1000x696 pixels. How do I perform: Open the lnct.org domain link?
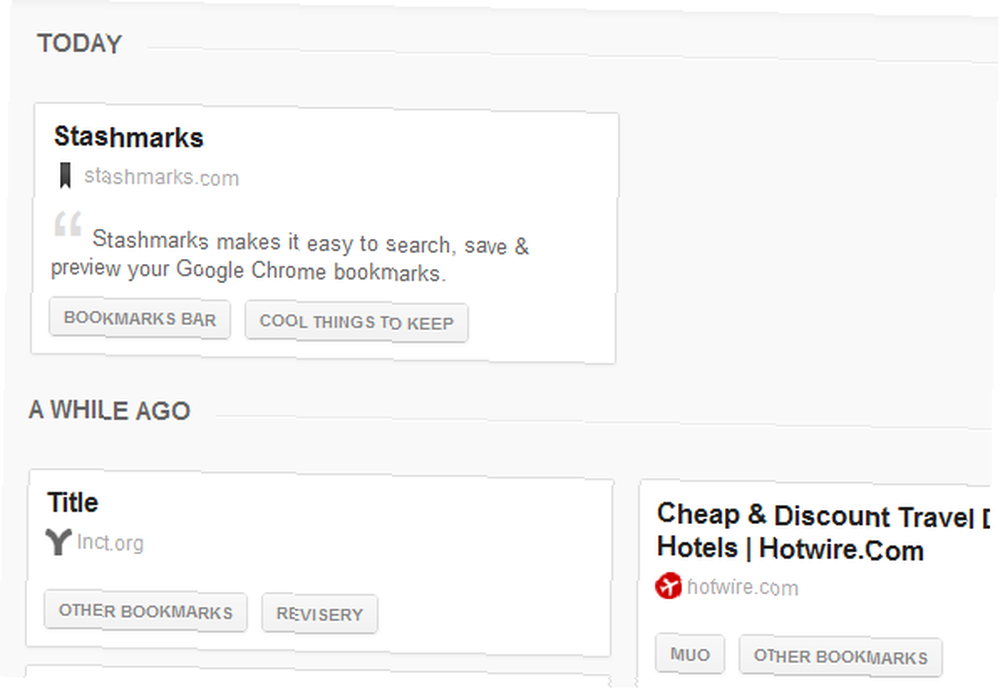(x=110, y=543)
